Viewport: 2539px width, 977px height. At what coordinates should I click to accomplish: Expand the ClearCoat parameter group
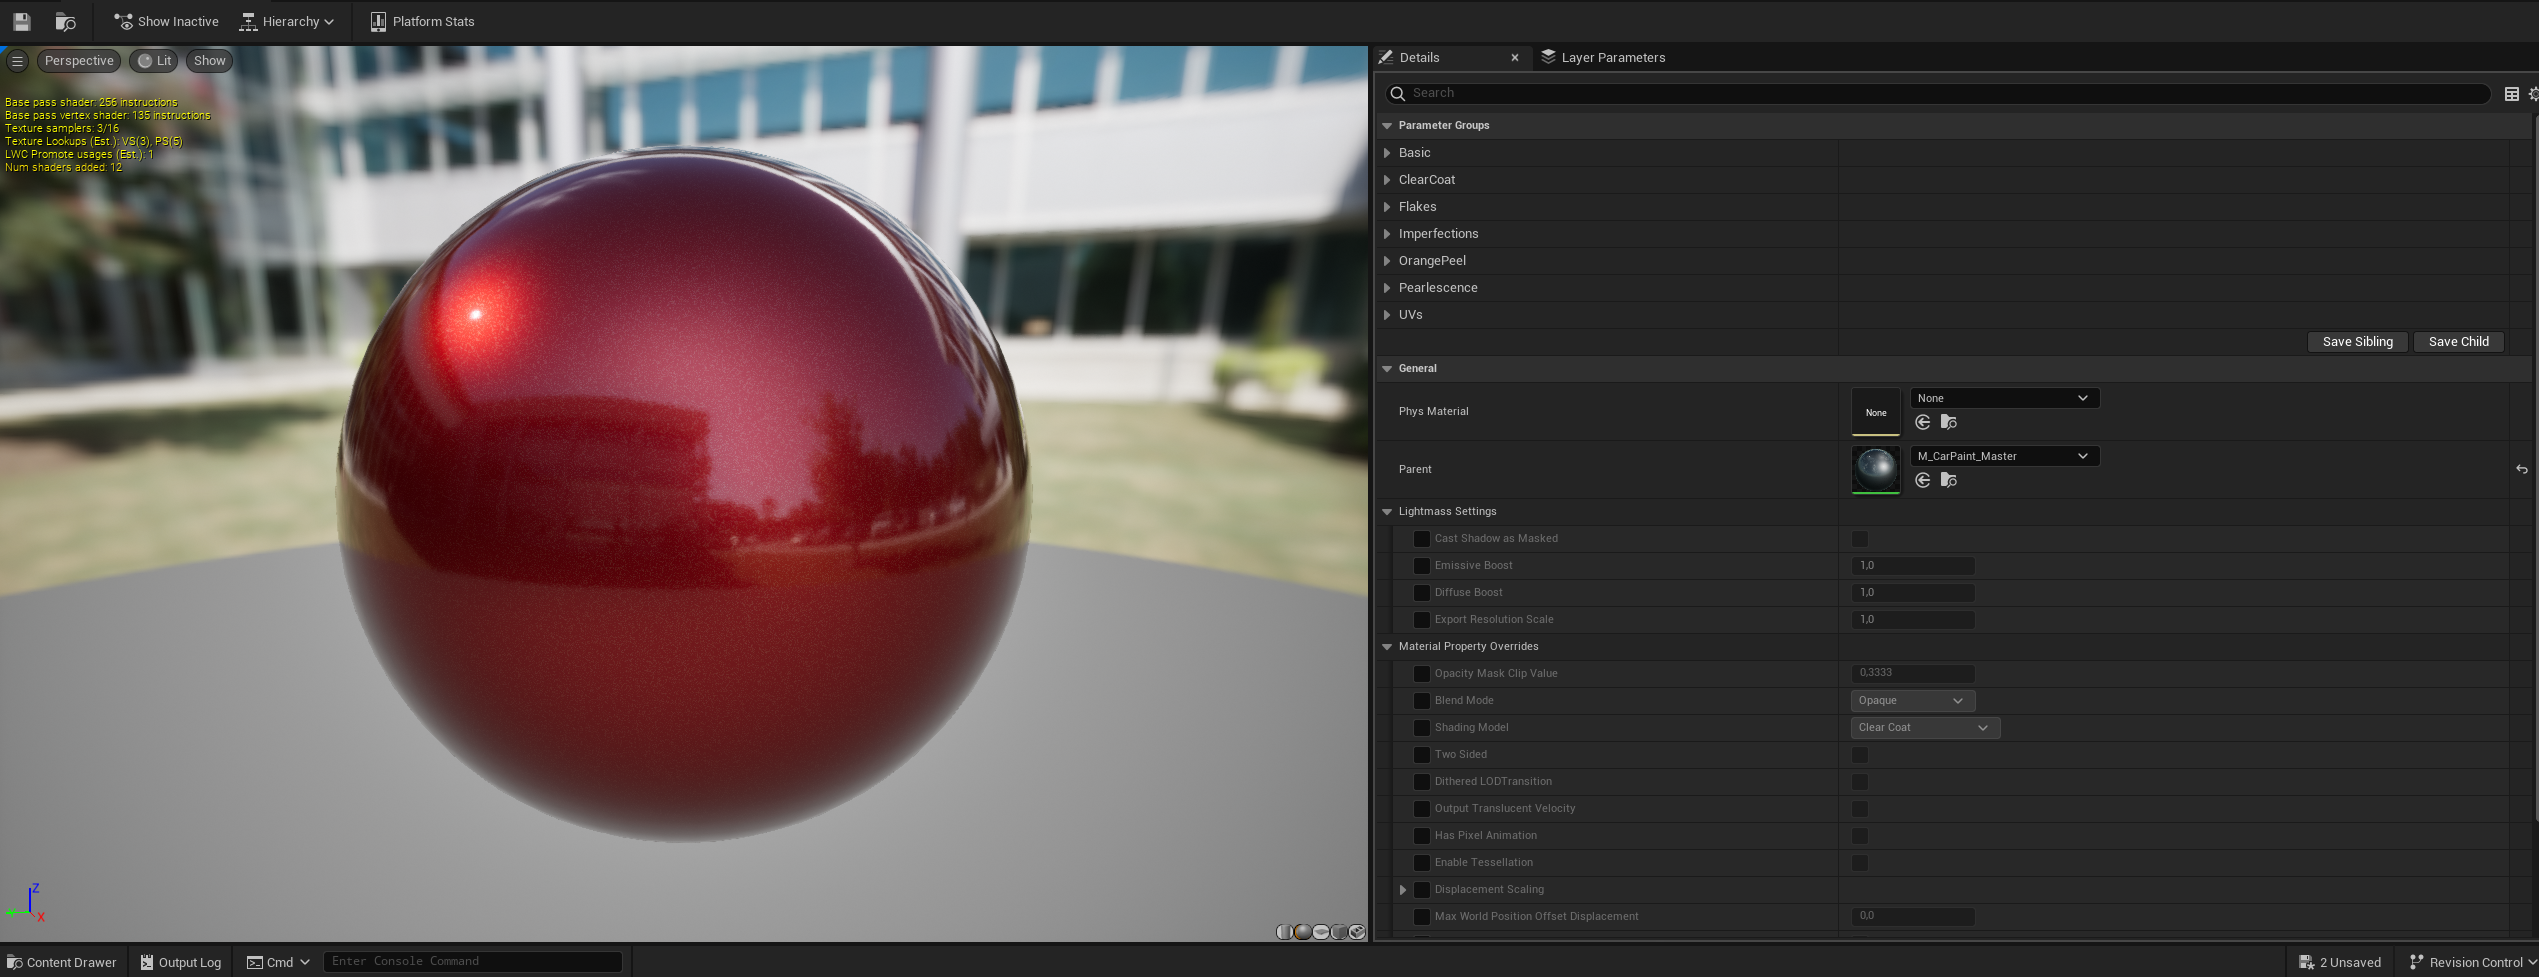point(1387,180)
